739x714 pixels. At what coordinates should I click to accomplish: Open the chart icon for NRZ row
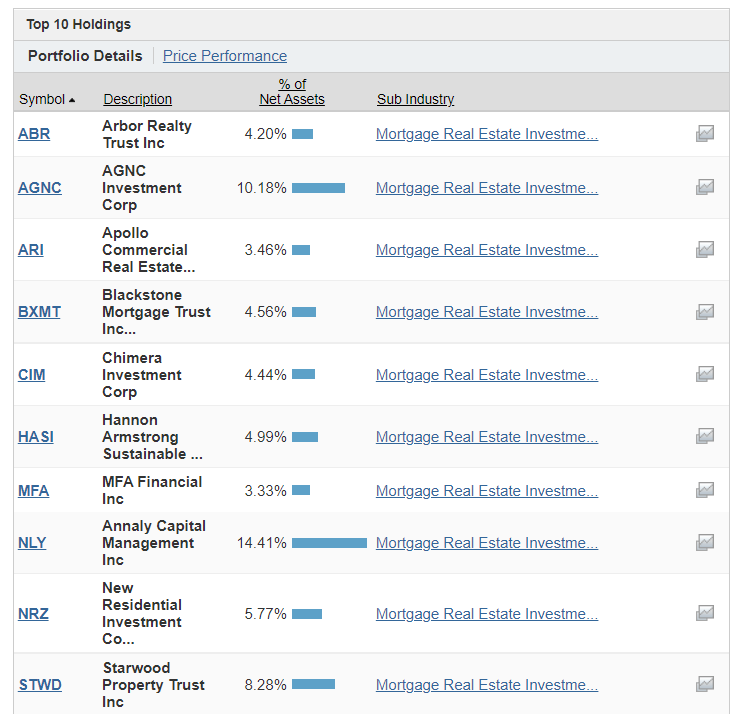coord(705,614)
